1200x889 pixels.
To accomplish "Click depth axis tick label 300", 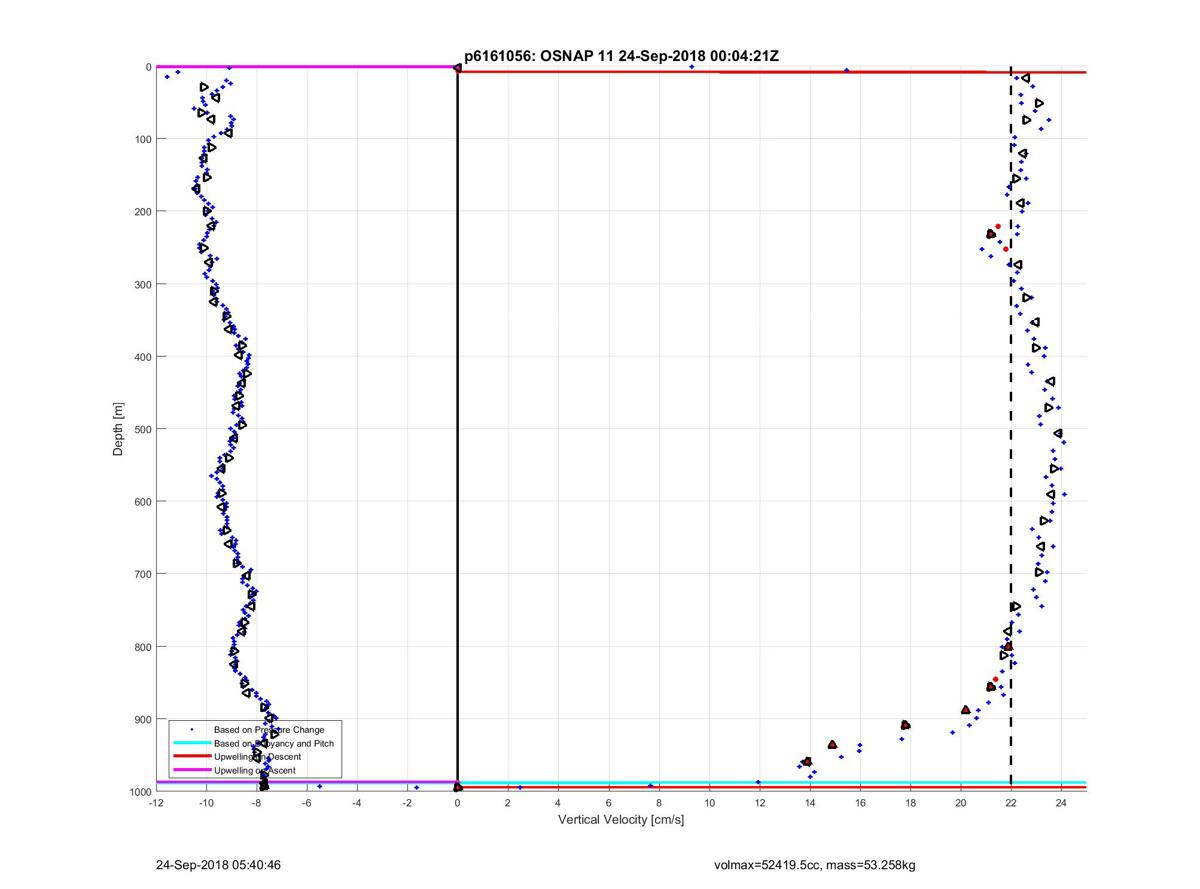I will tap(143, 284).
